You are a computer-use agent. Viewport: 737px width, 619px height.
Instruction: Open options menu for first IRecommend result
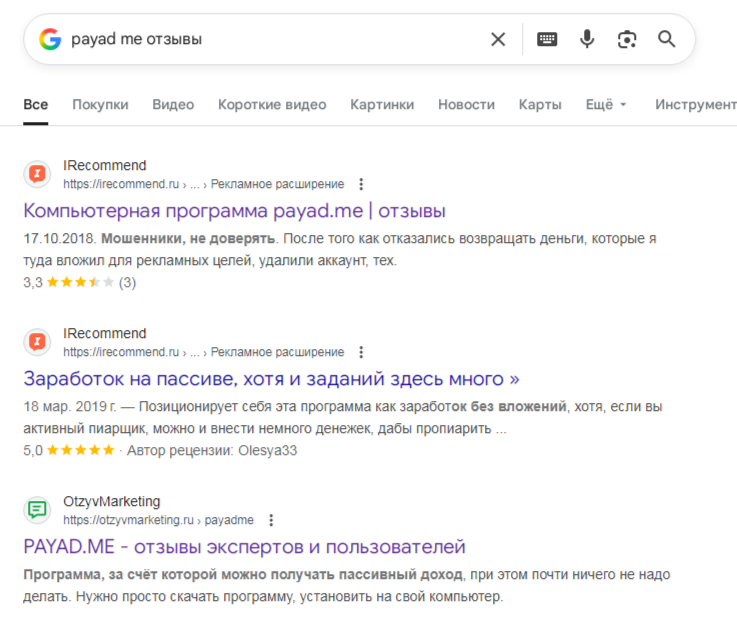[x=361, y=184]
